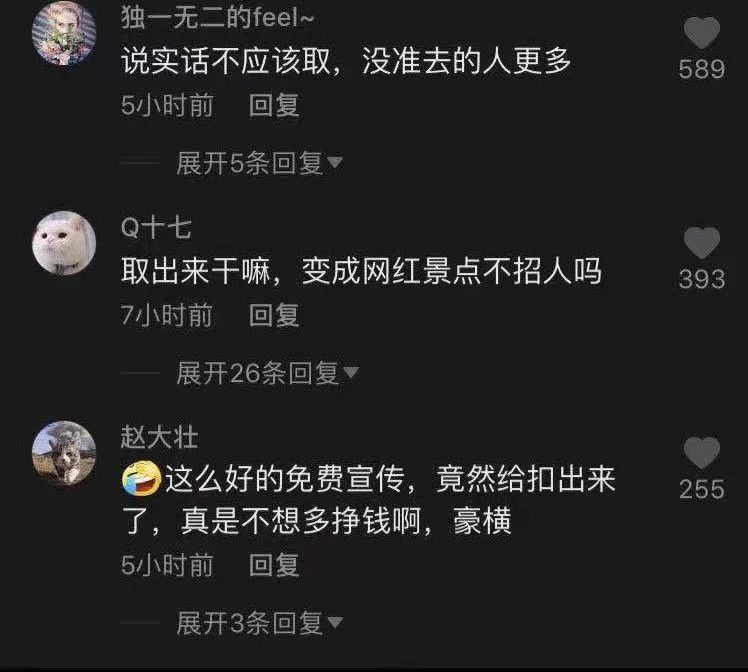Open profile via username 赵大壮
This screenshot has width=748, height=672.
click(159, 437)
